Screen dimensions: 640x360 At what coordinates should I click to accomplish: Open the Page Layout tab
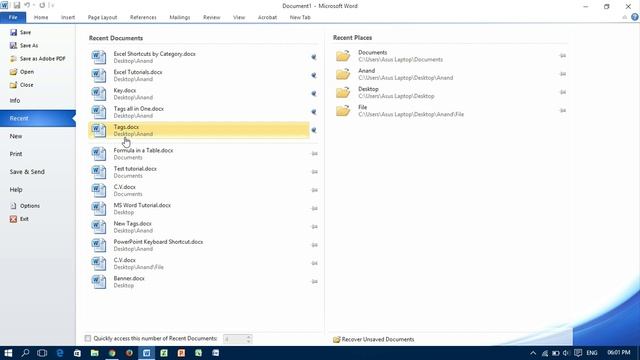(102, 17)
